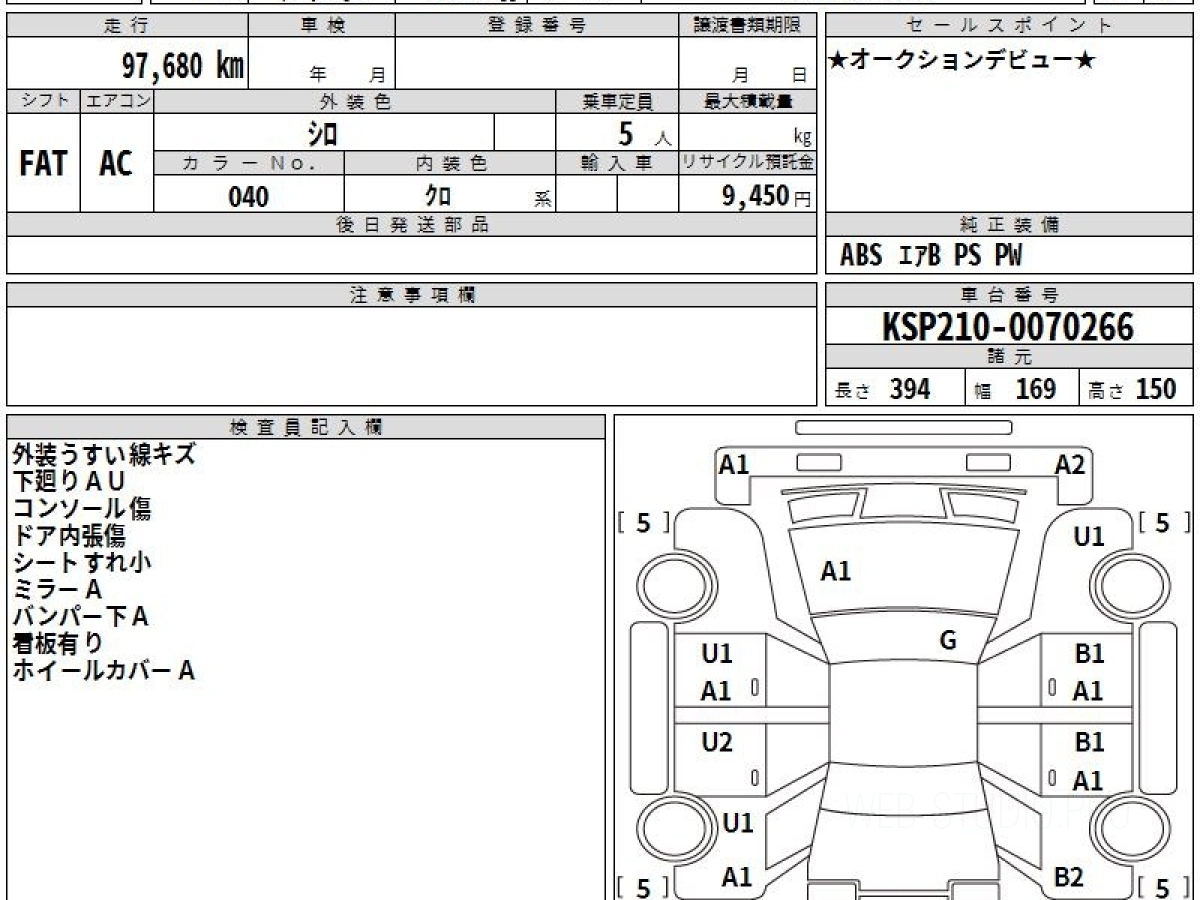Click the U2 mark on the diagram
Viewport: 1200px width, 900px height.
pos(717,742)
